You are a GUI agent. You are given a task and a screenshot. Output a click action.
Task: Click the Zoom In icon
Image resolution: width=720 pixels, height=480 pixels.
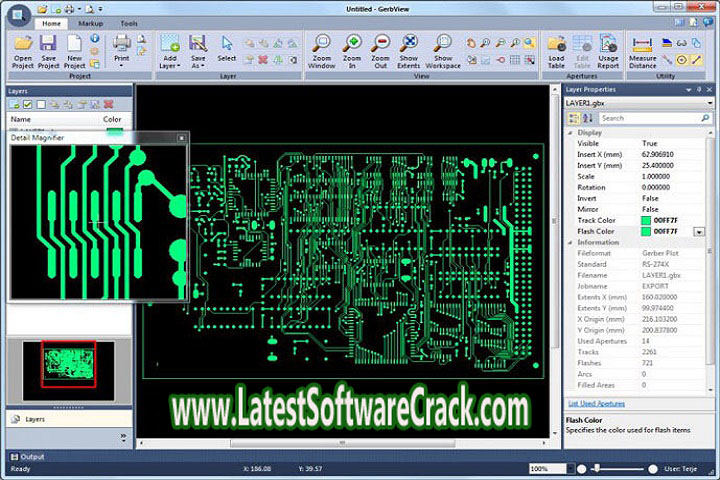[x=352, y=44]
